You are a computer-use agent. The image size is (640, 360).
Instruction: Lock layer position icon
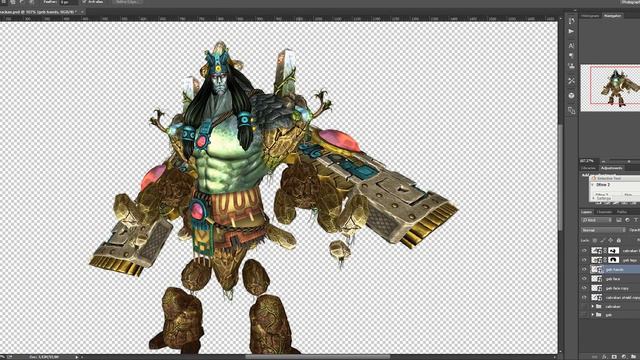coord(611,240)
